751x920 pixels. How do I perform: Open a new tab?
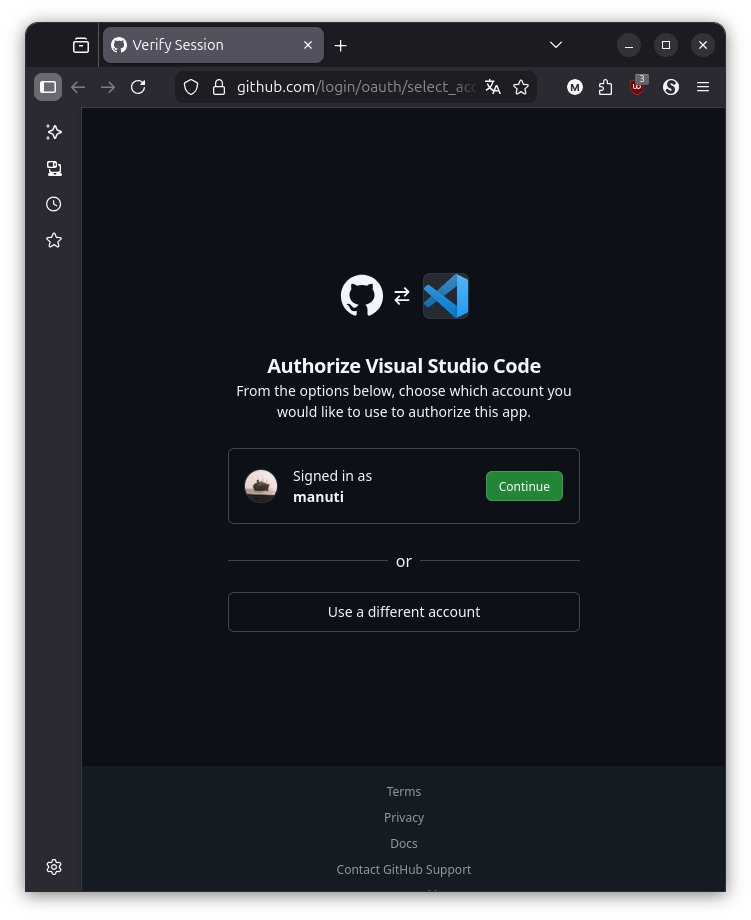click(x=340, y=45)
